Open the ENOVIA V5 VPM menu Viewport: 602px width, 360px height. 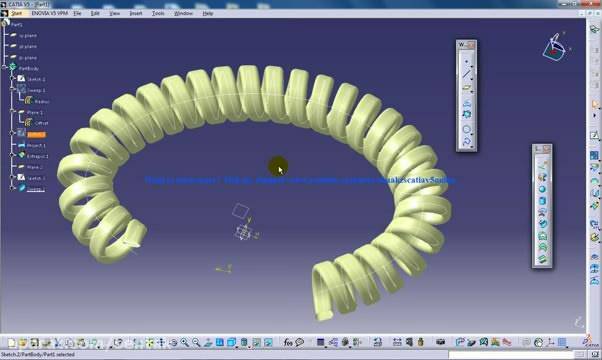[50, 13]
